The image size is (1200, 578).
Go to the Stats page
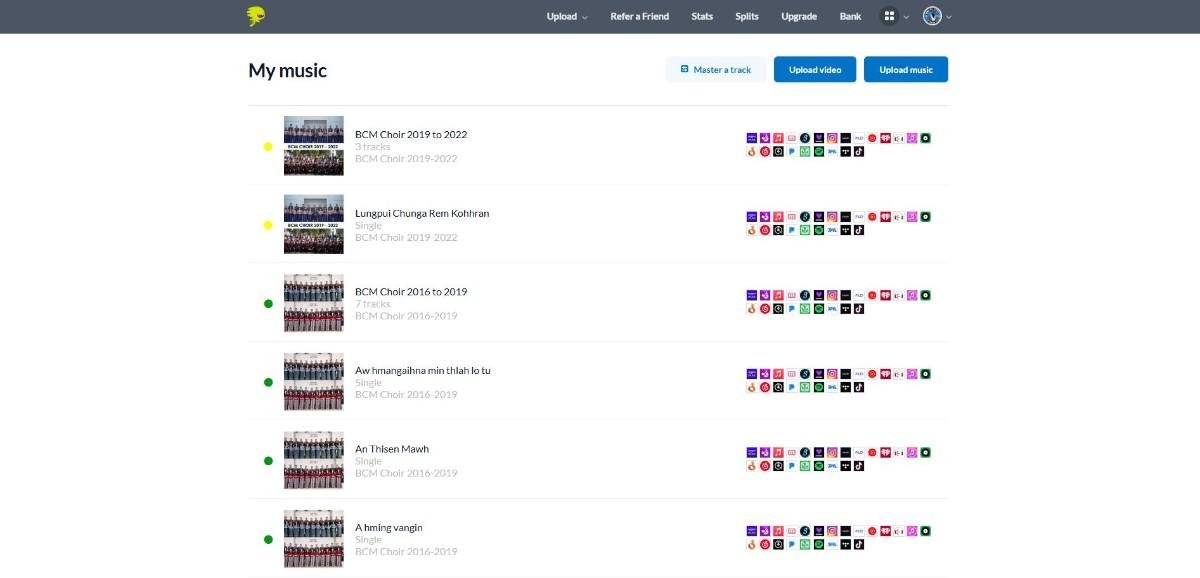[x=702, y=16]
